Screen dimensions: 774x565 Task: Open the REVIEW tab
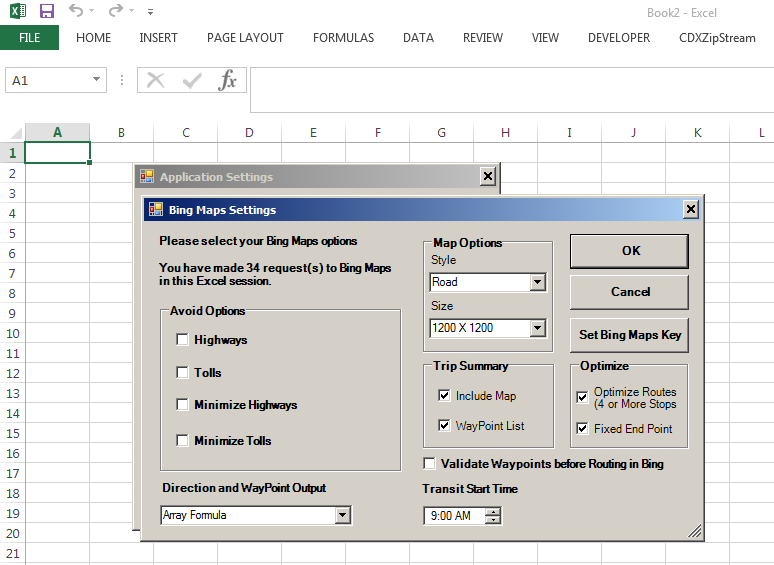pos(483,38)
